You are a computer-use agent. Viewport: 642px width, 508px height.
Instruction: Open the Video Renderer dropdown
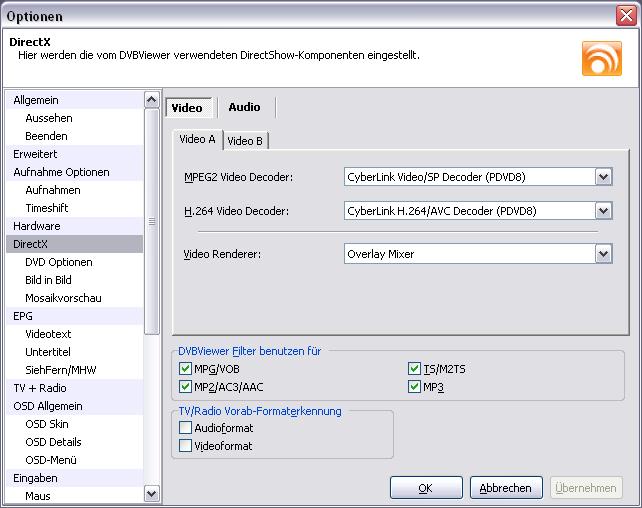click(x=602, y=254)
